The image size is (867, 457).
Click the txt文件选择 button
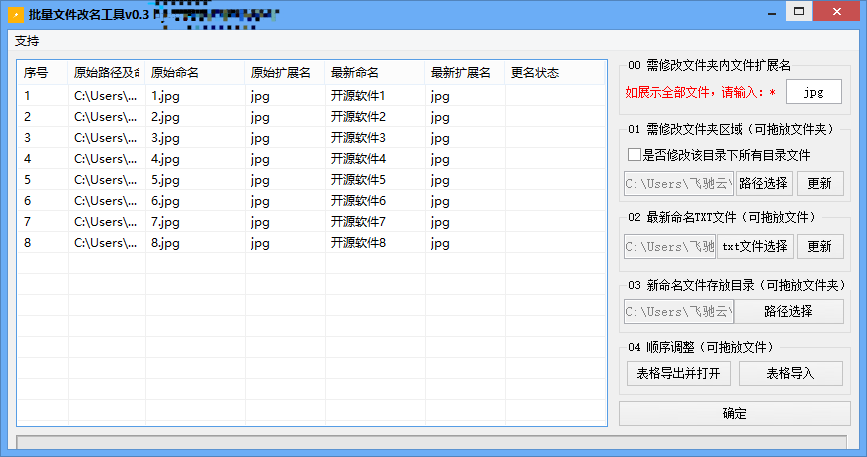[755, 246]
